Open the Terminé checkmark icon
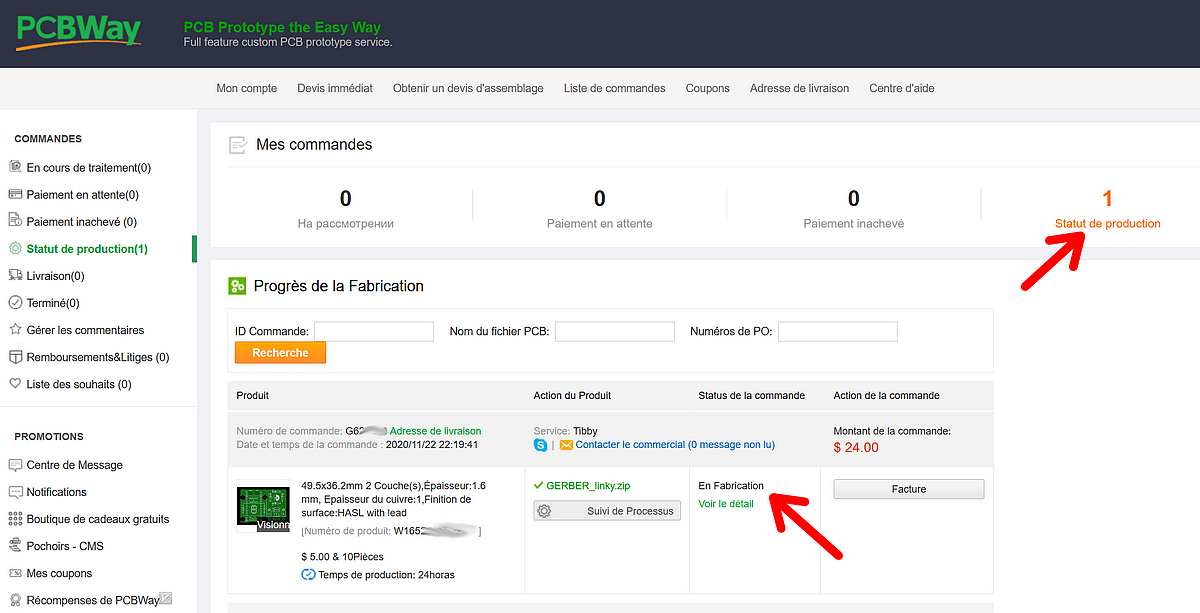The height and width of the screenshot is (613, 1200). (x=15, y=302)
